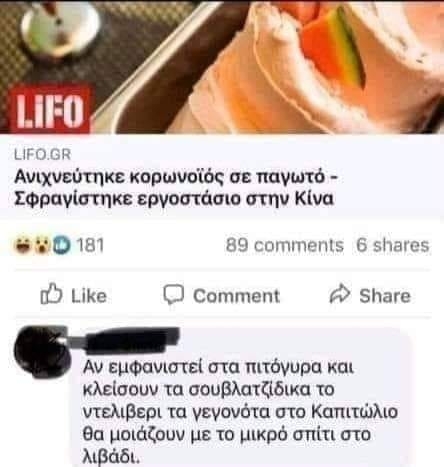Open the article headline about κορωνοϊός σε παγωτό
Screen dimensions: 444x467
click(176, 188)
